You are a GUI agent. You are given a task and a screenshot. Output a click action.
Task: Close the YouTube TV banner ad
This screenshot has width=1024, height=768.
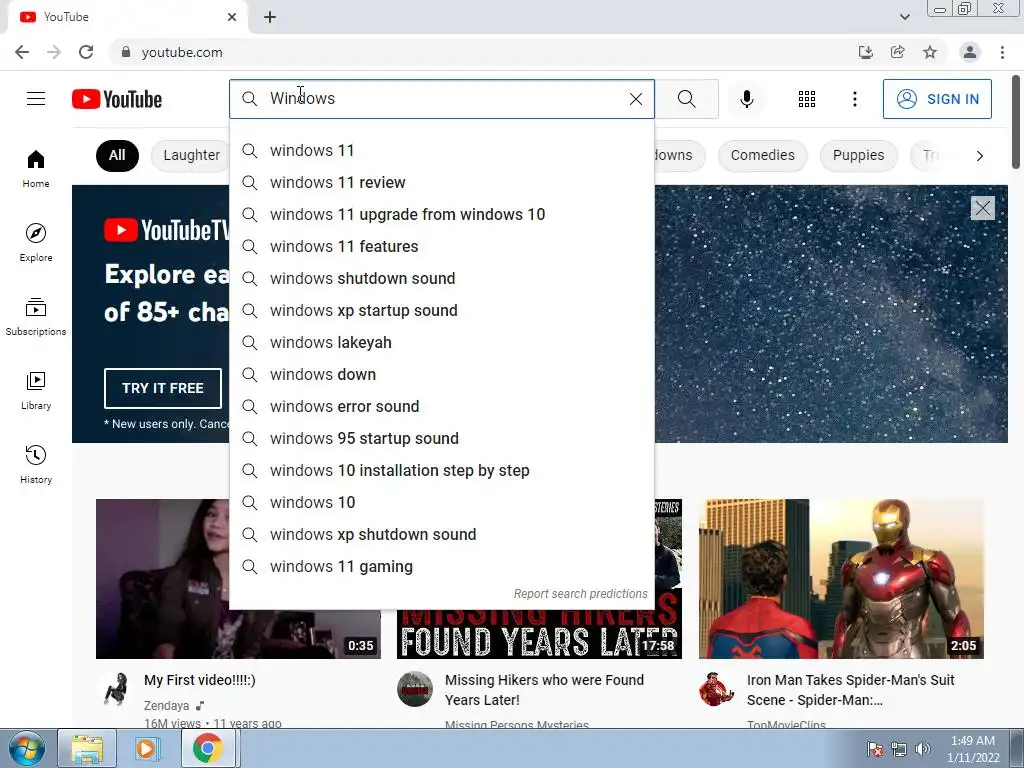click(982, 208)
